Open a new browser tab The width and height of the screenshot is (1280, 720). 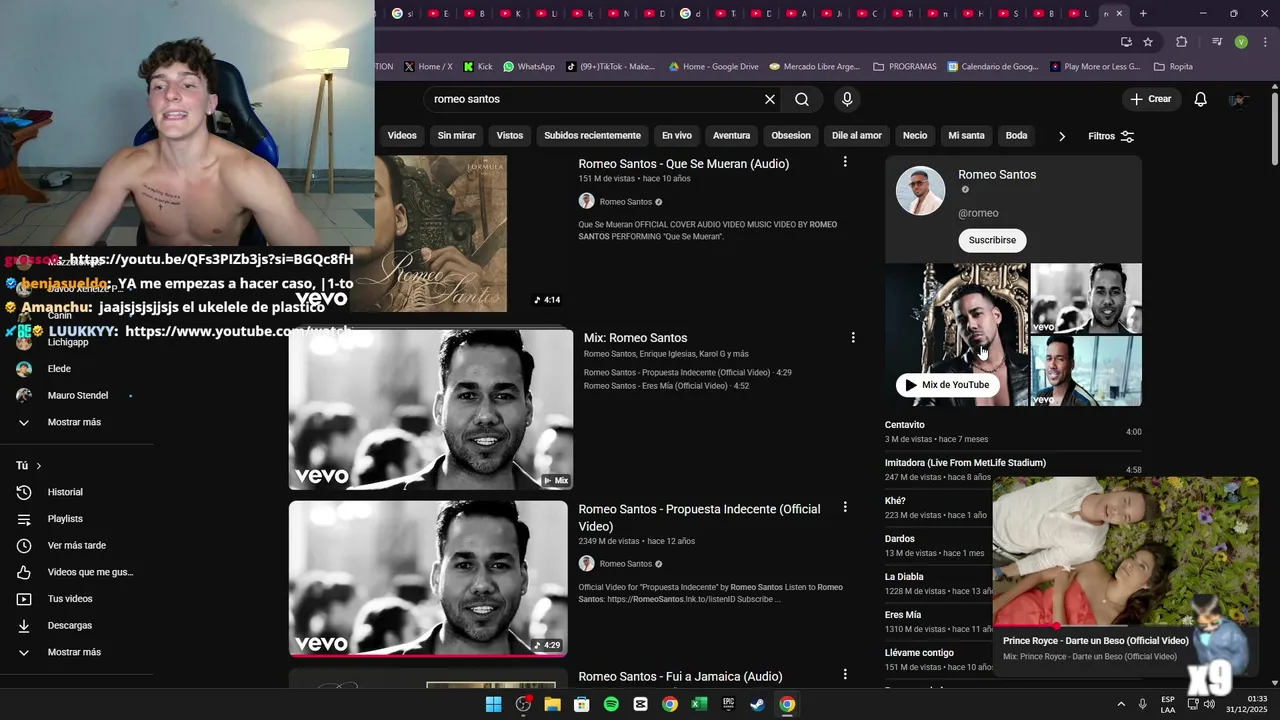pyautogui.click(x=1143, y=13)
